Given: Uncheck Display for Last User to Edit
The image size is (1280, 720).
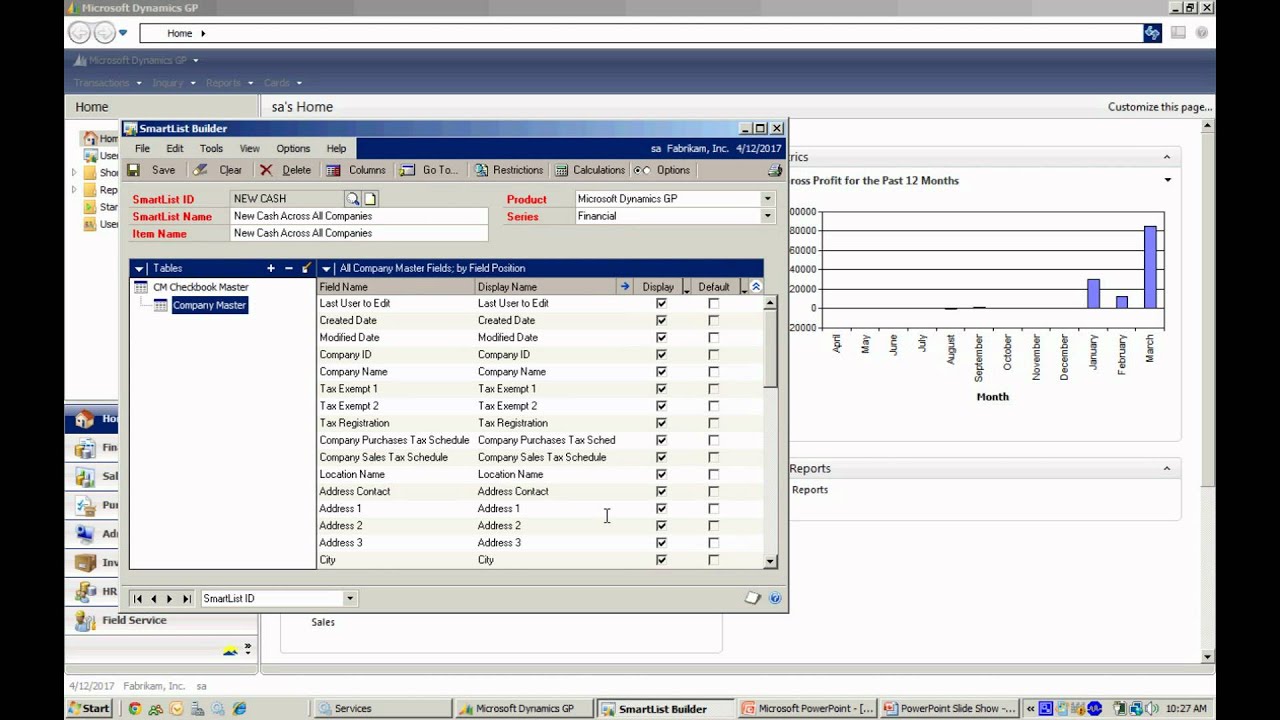Looking at the screenshot, I should point(661,303).
